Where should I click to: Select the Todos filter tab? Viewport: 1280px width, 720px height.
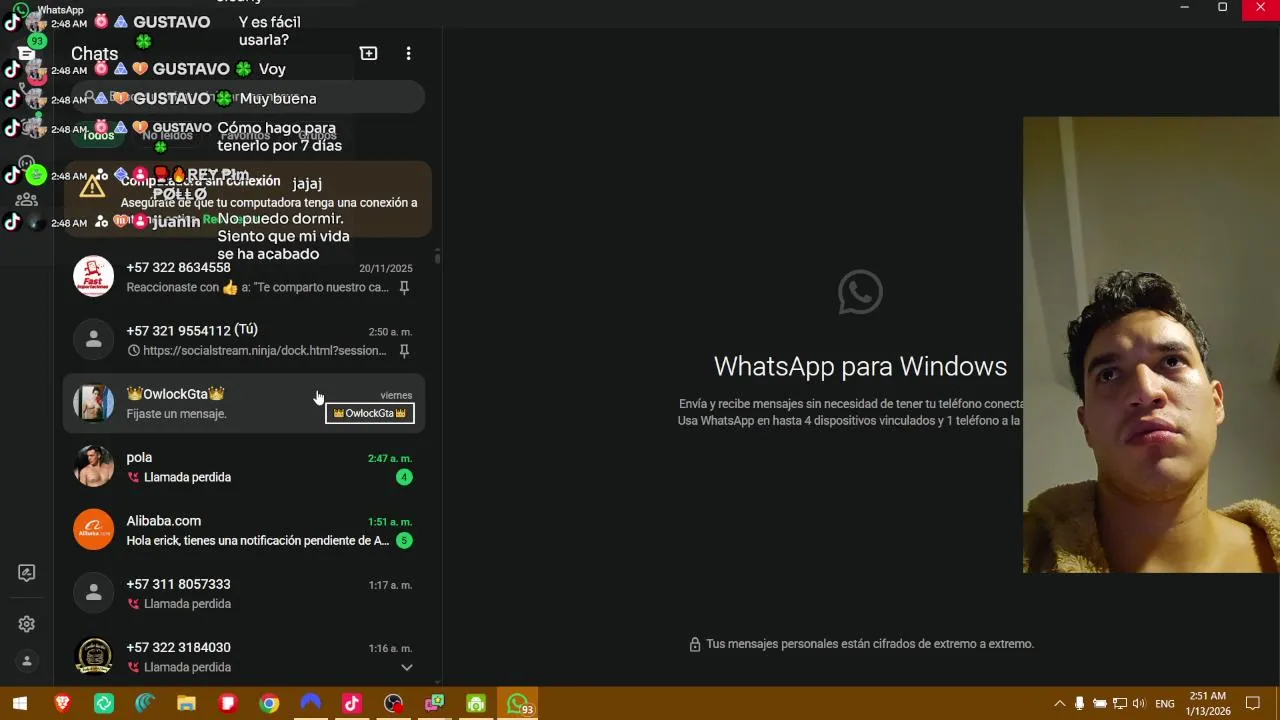point(98,136)
